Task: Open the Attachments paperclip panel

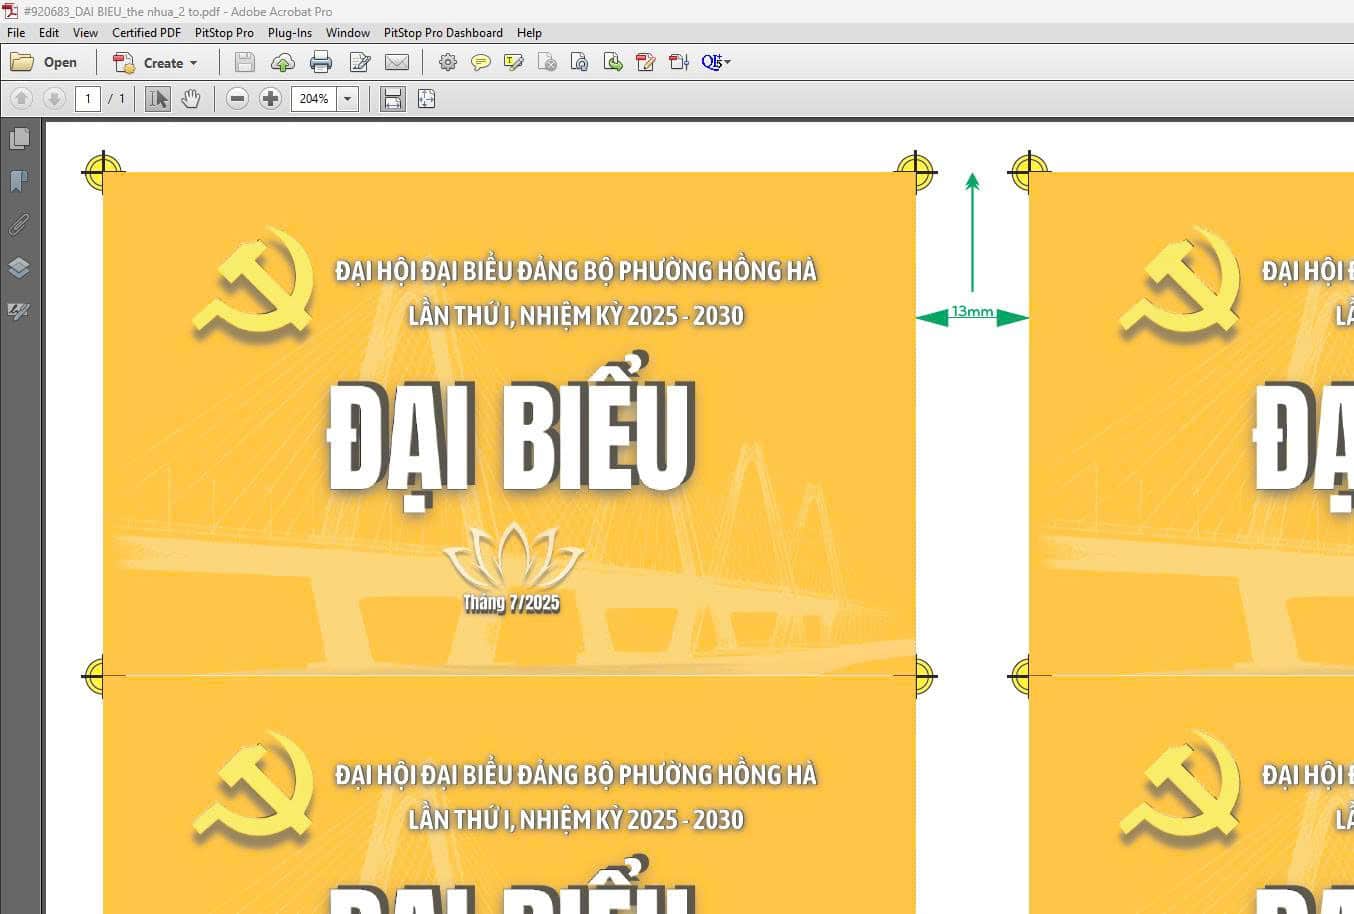Action: point(19,224)
